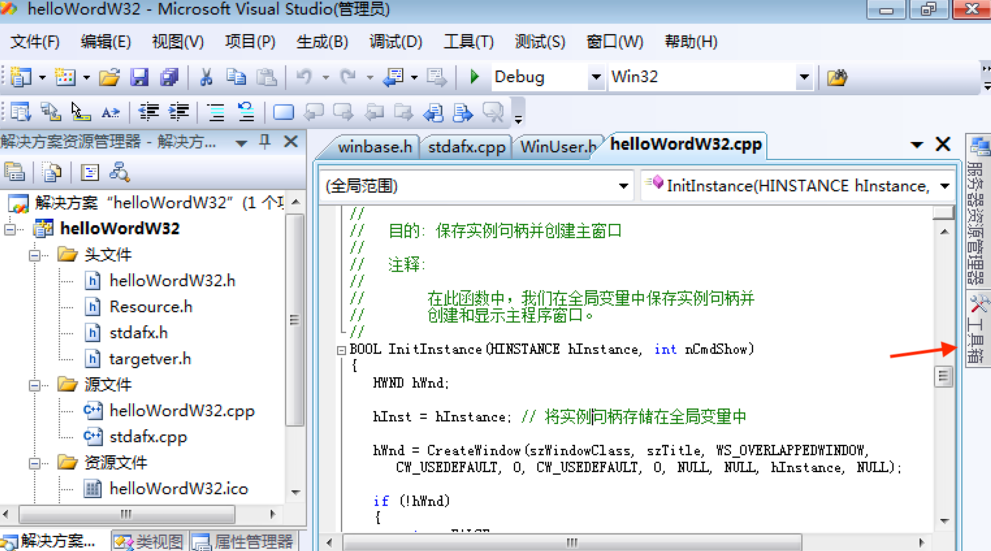991x551 pixels.
Task: Open the 文件(F) menu
Action: (35, 42)
